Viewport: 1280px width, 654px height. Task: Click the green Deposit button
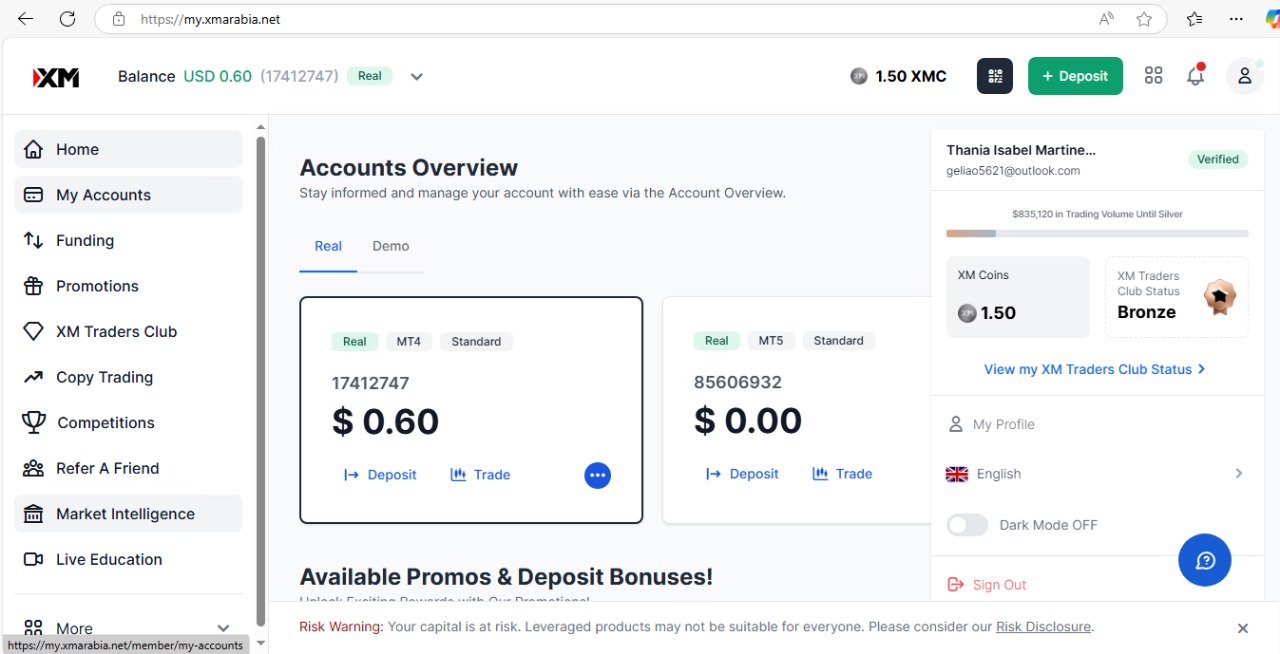click(1075, 76)
